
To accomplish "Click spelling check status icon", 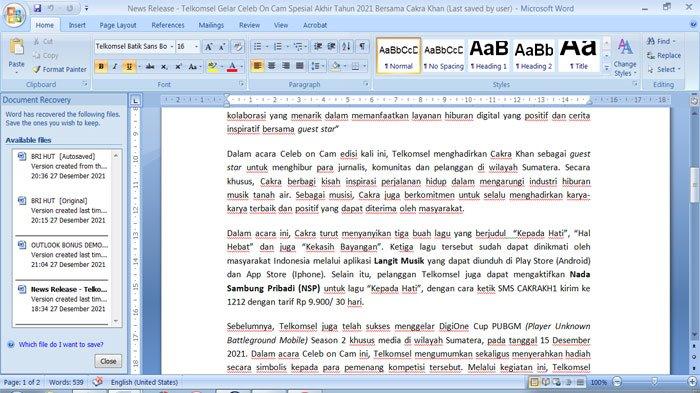I will (x=98, y=382).
